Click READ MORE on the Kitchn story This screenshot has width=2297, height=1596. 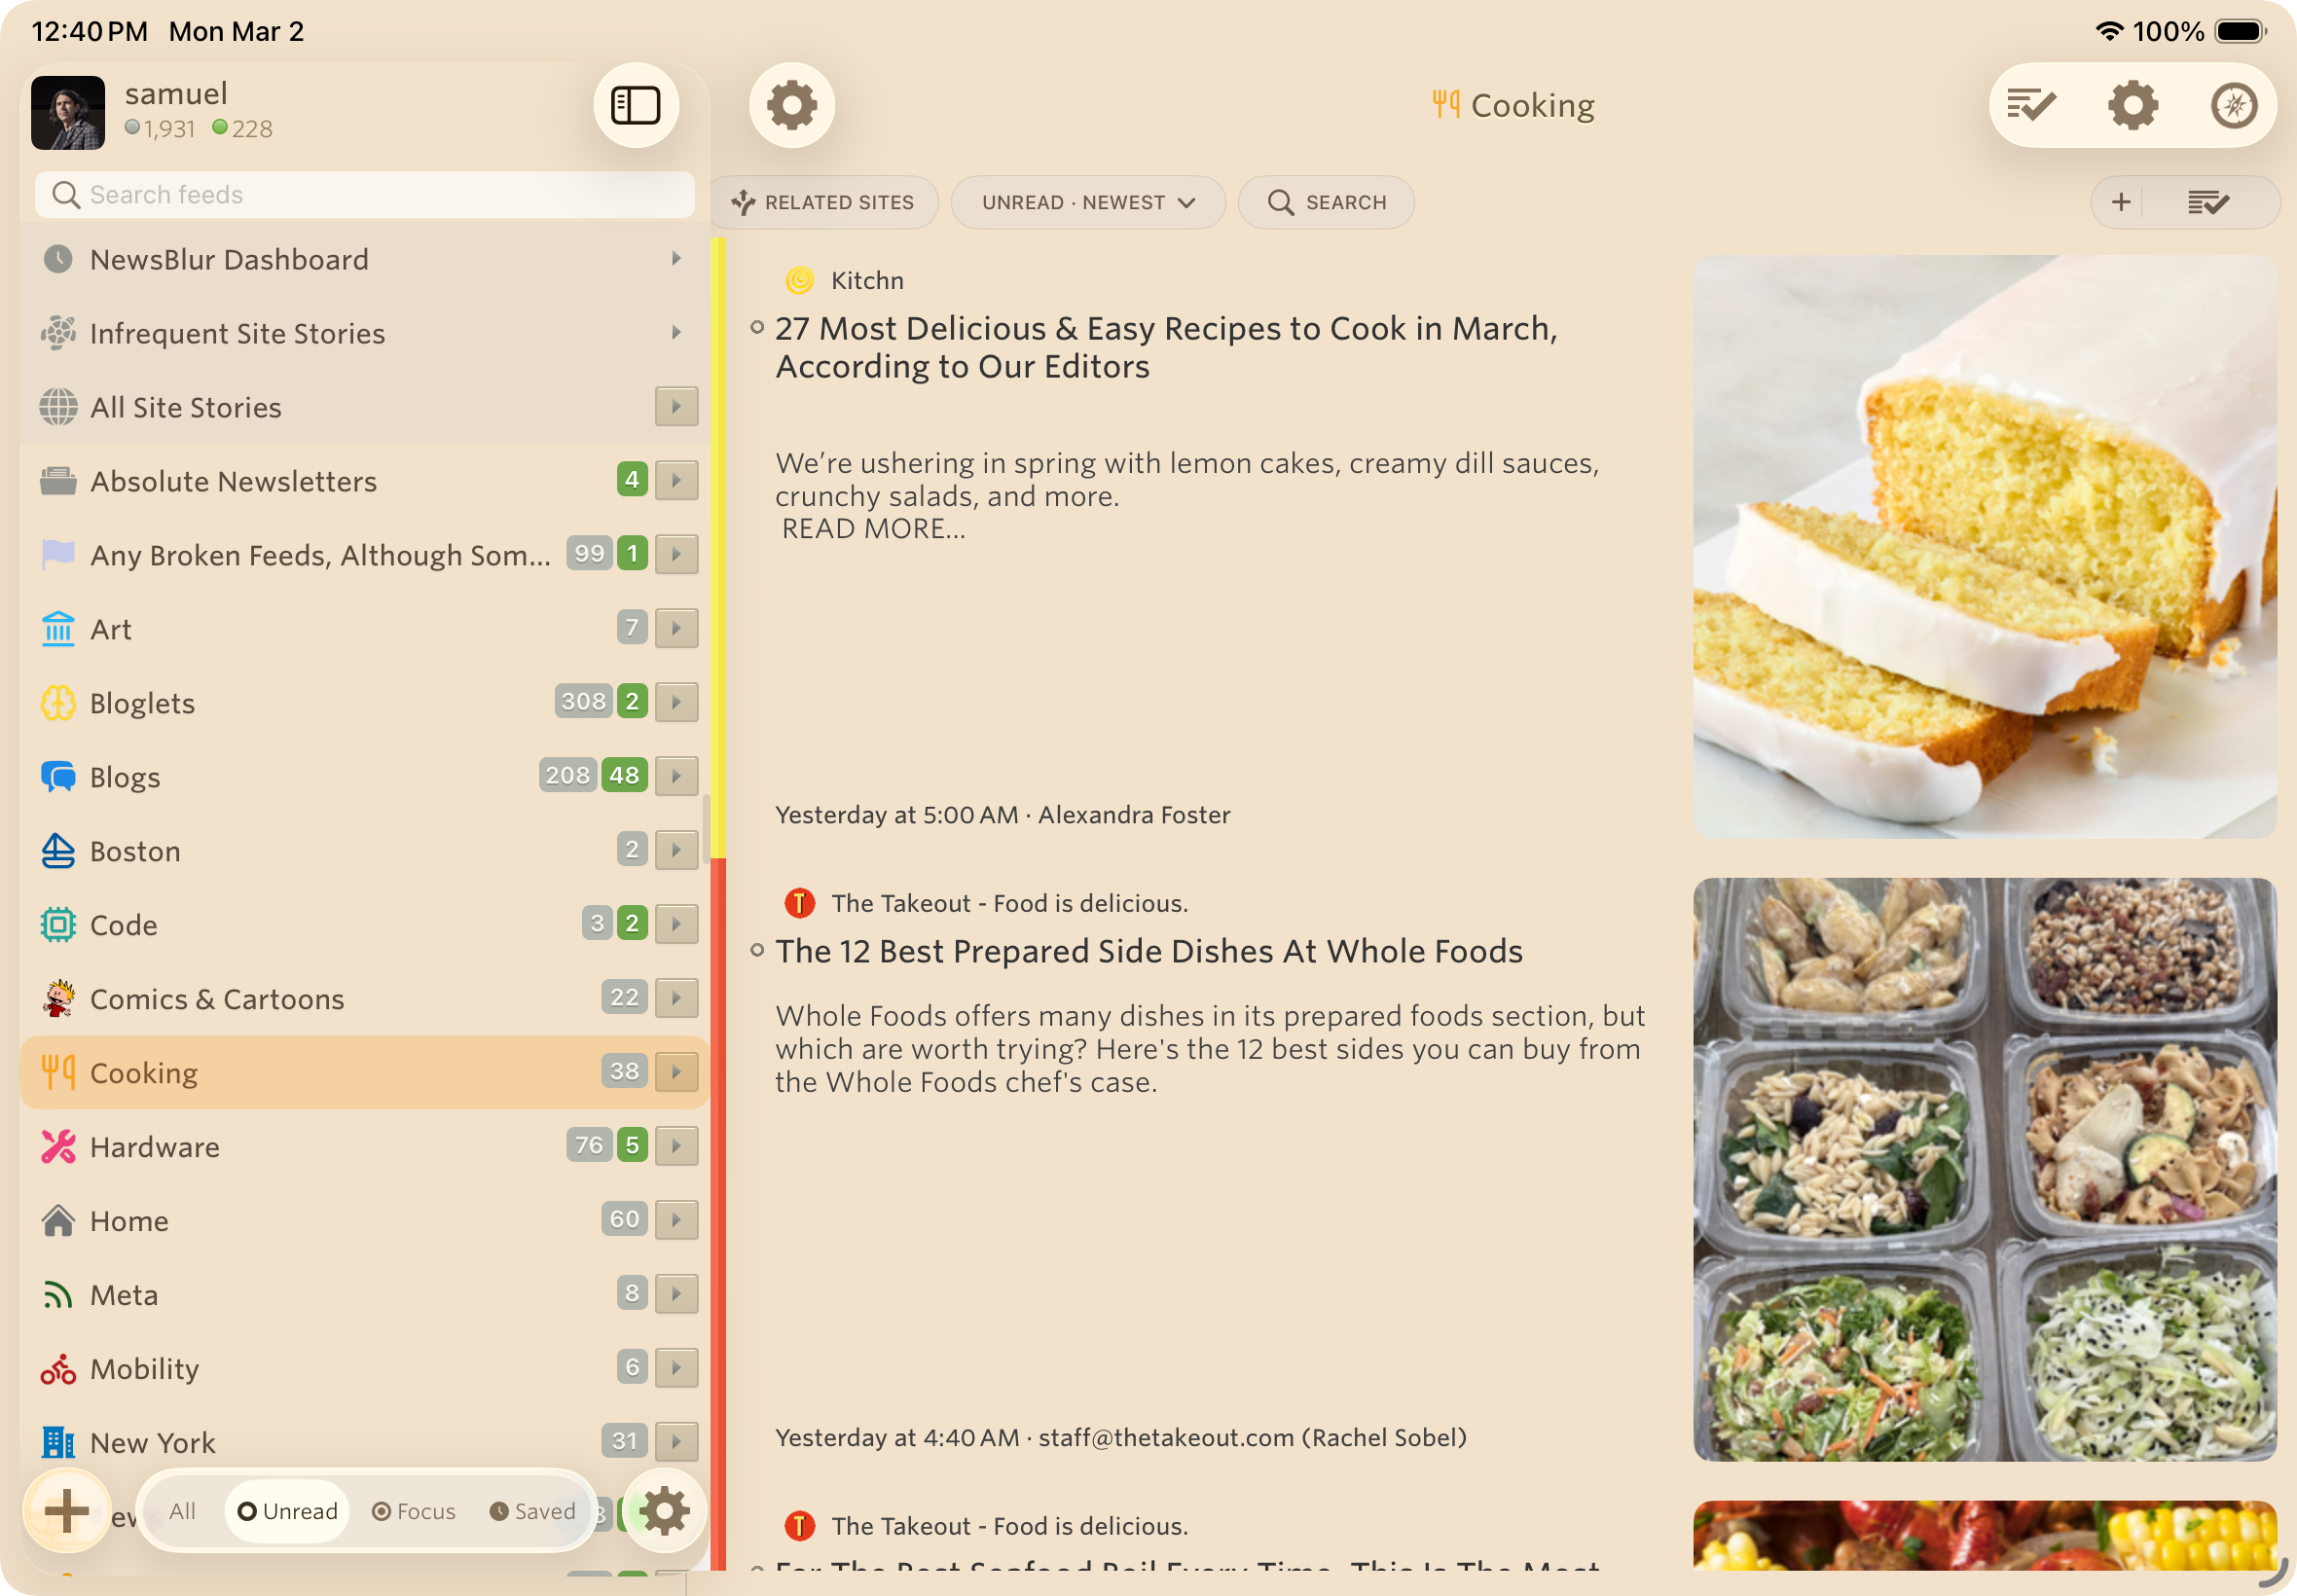pos(872,529)
